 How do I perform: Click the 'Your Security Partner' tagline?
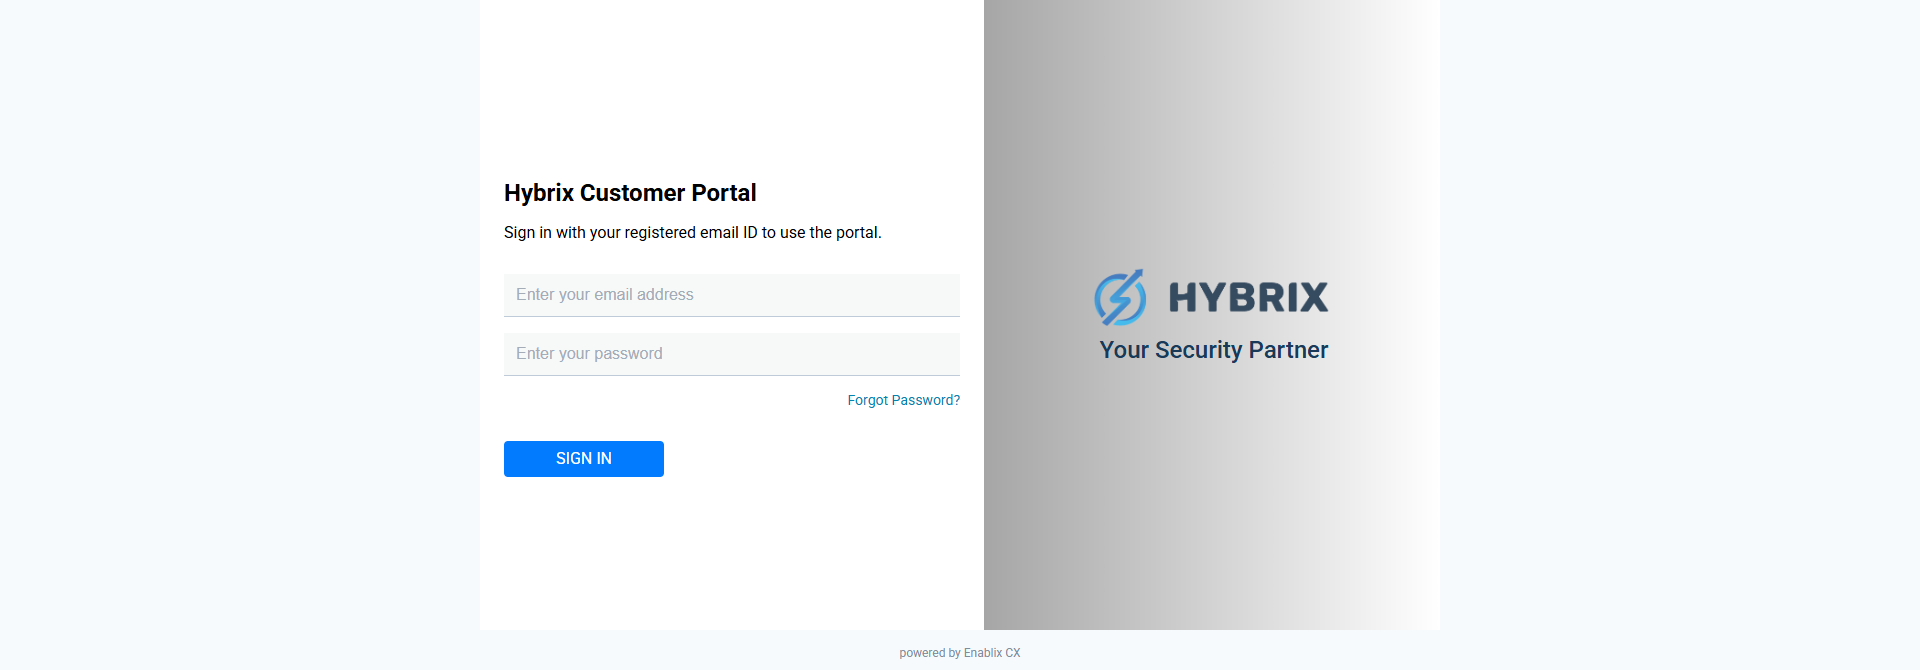[x=1214, y=350]
